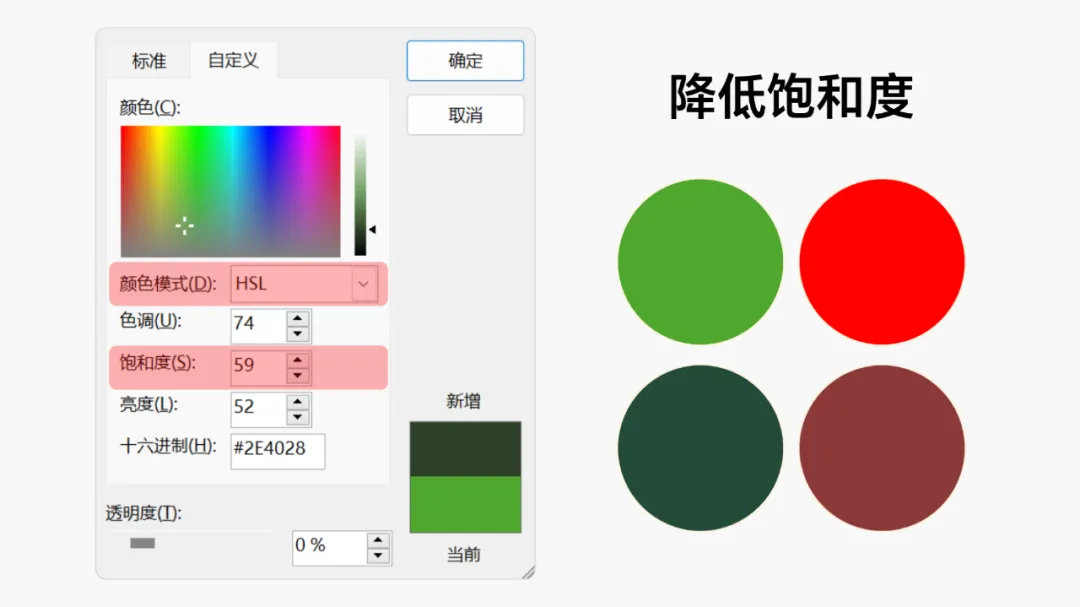Click the 饱和度 value field
Image resolution: width=1080 pixels, height=607 pixels.
click(258, 367)
